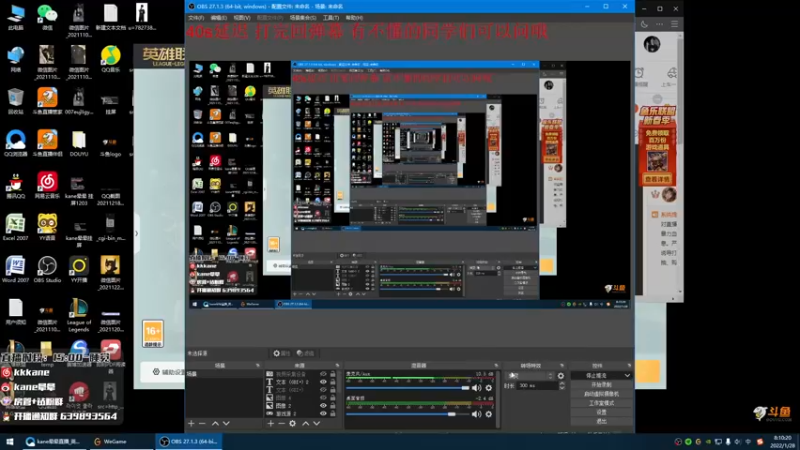Open source properties gear in Sources panel
800x450 pixels.
292,423
